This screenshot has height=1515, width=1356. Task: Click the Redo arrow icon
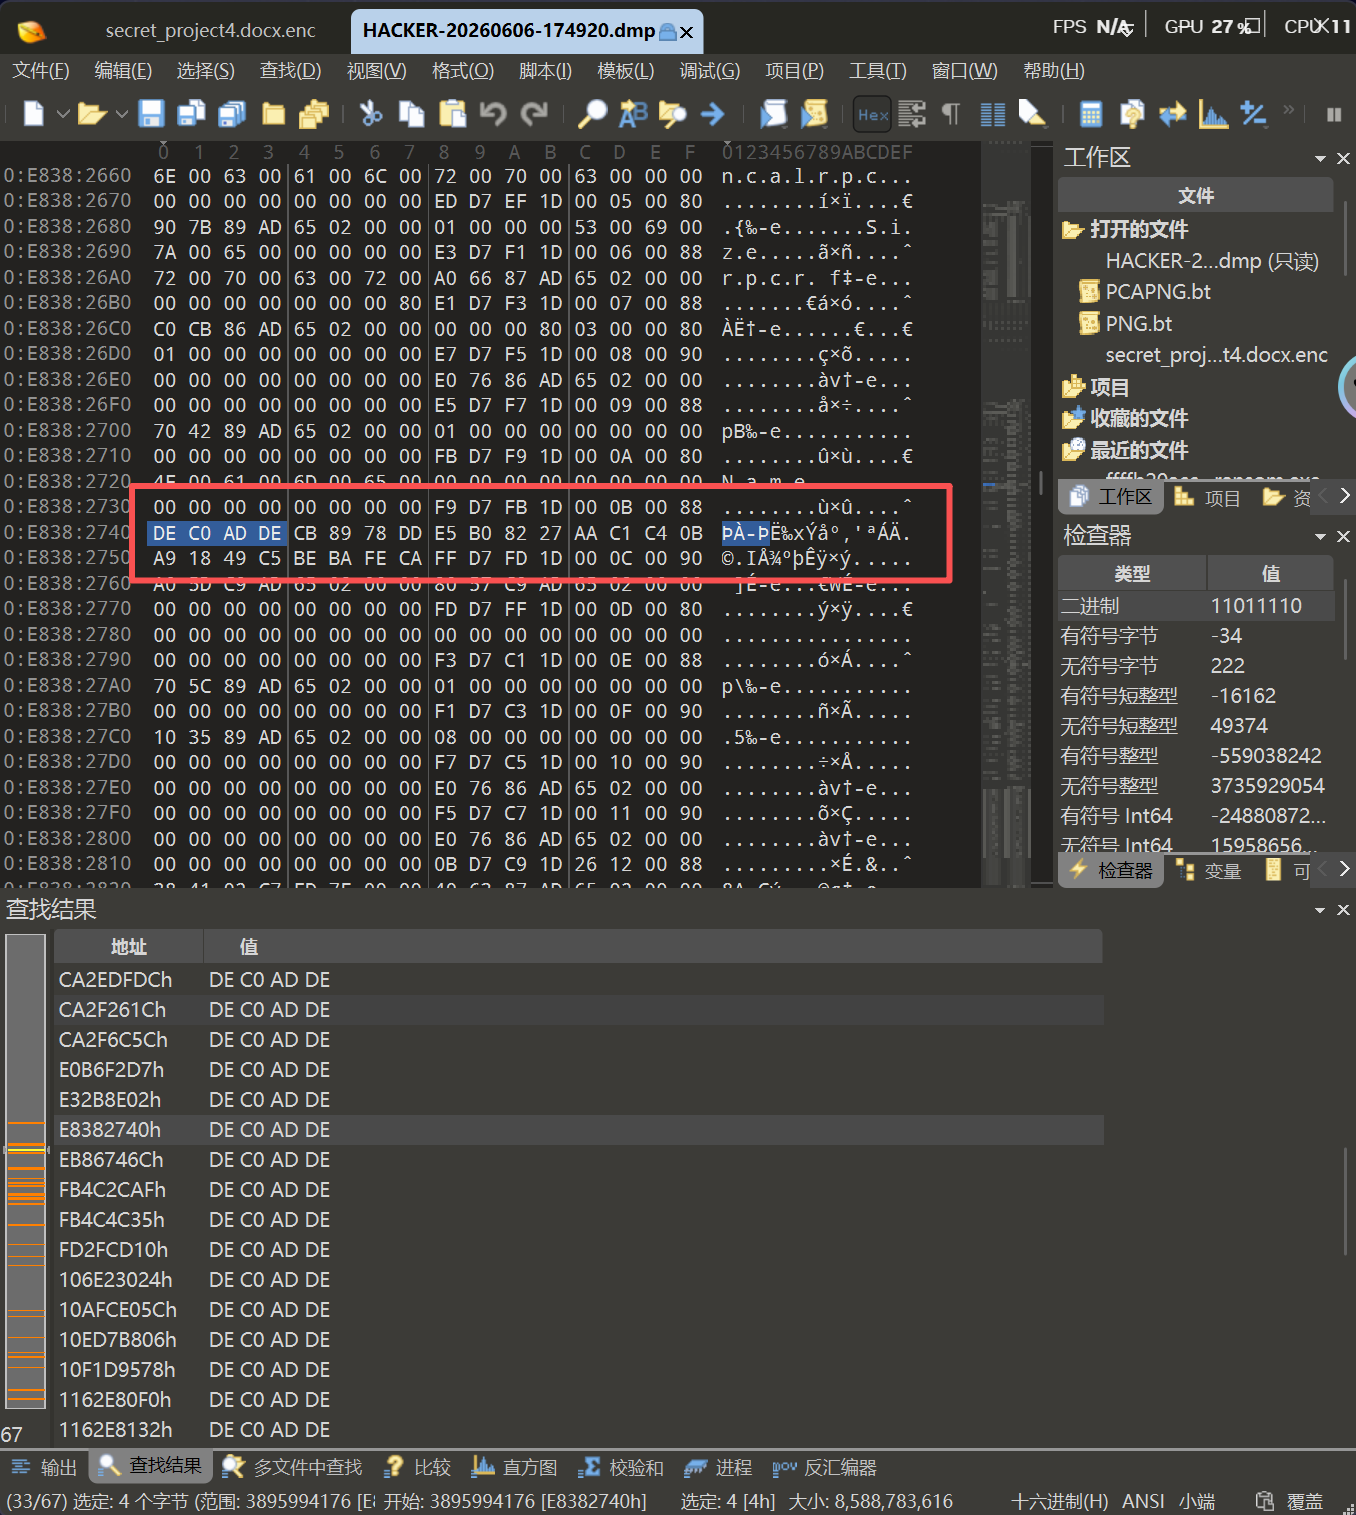tap(534, 114)
